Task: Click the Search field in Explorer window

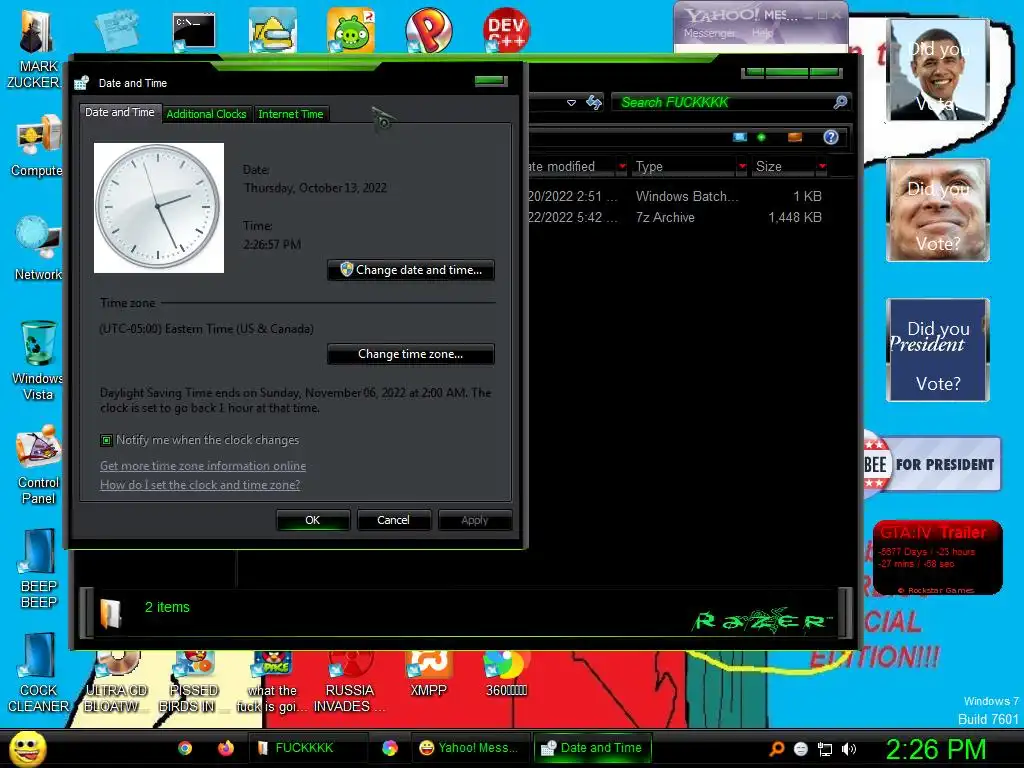Action: (724, 102)
